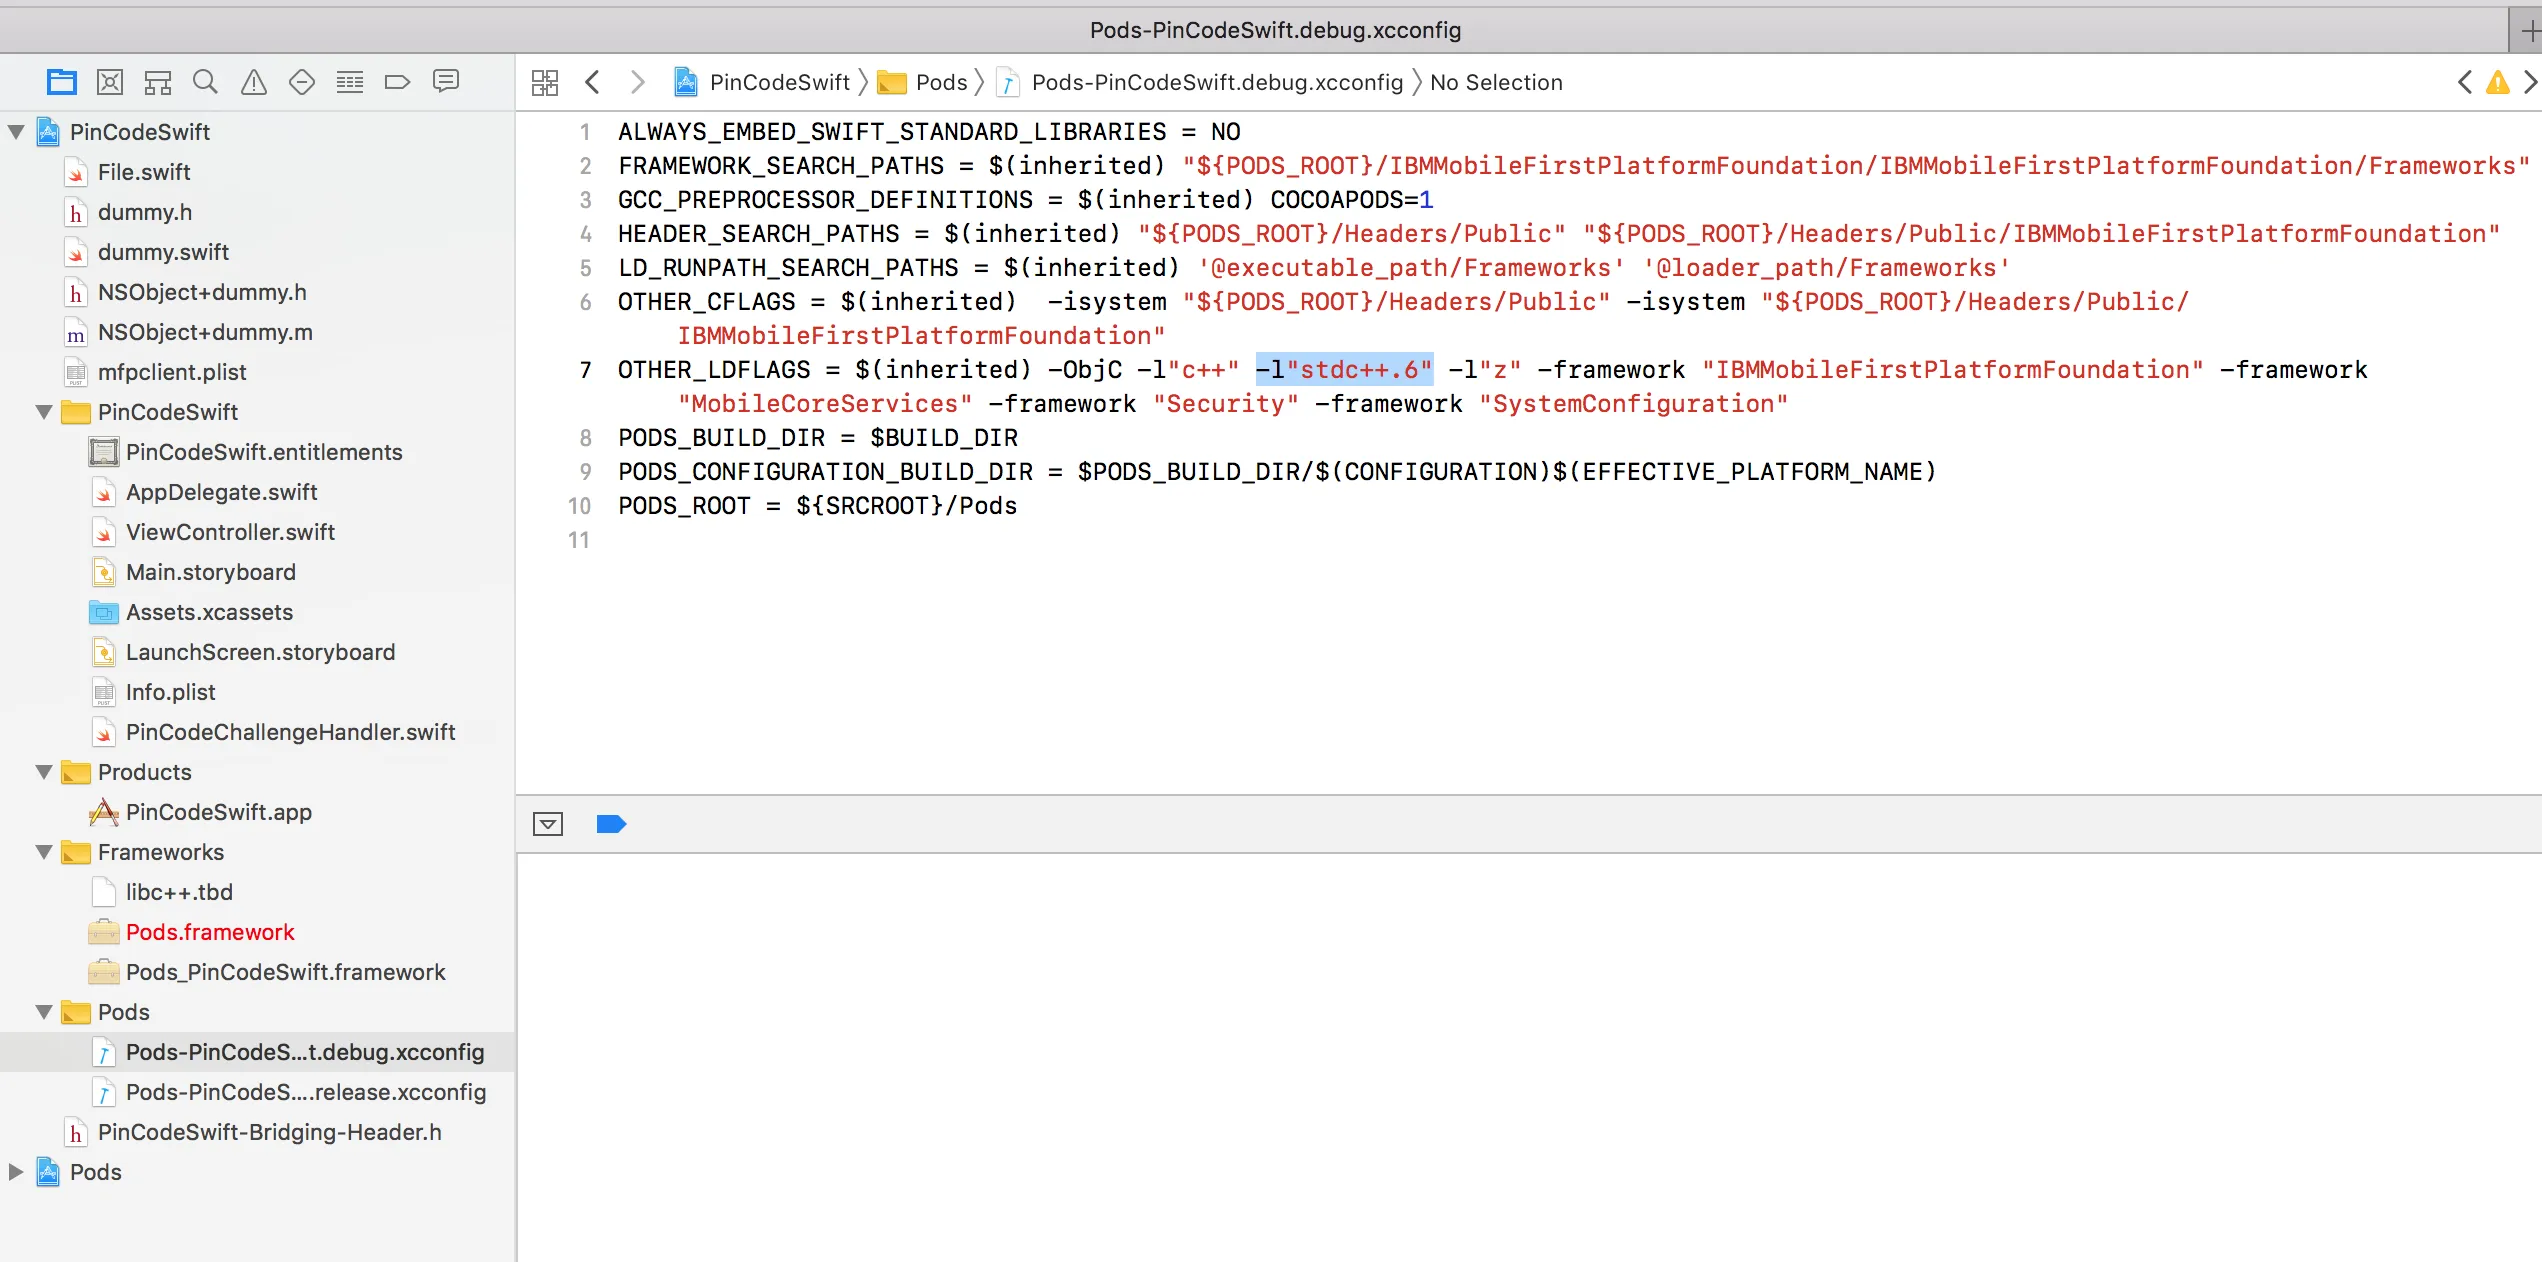
Task: Jump to previous issue arrow
Action: 2465,82
